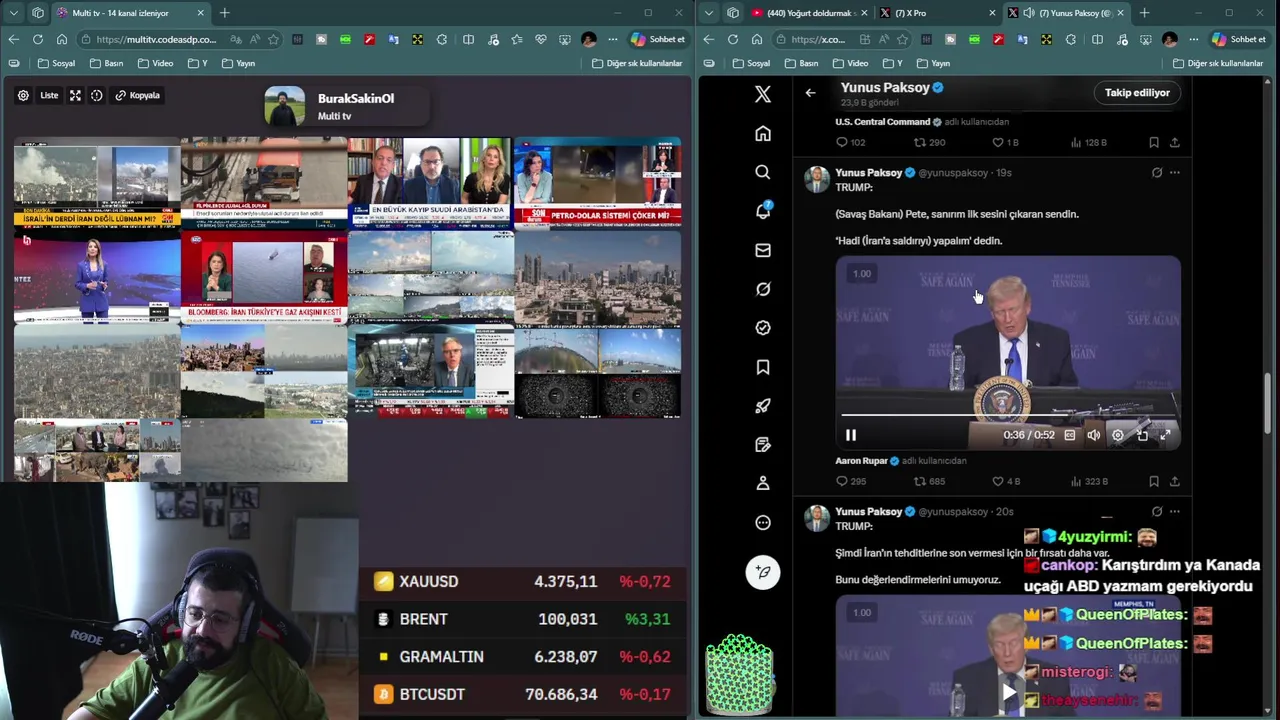Open More circle icon in X sidebar
This screenshot has height=720, width=1280.
[763, 522]
